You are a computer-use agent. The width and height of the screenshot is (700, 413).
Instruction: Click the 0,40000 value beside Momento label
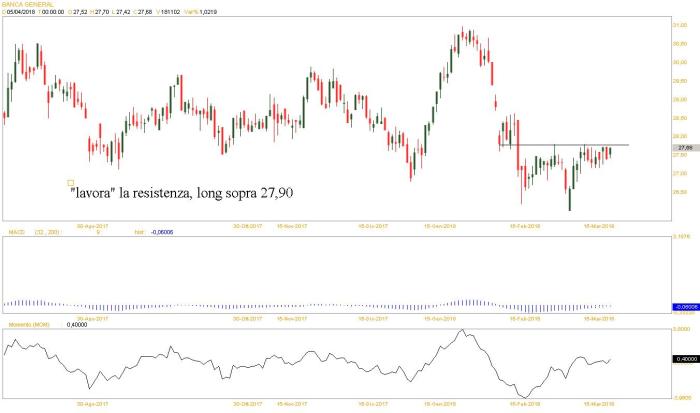[x=77, y=324]
